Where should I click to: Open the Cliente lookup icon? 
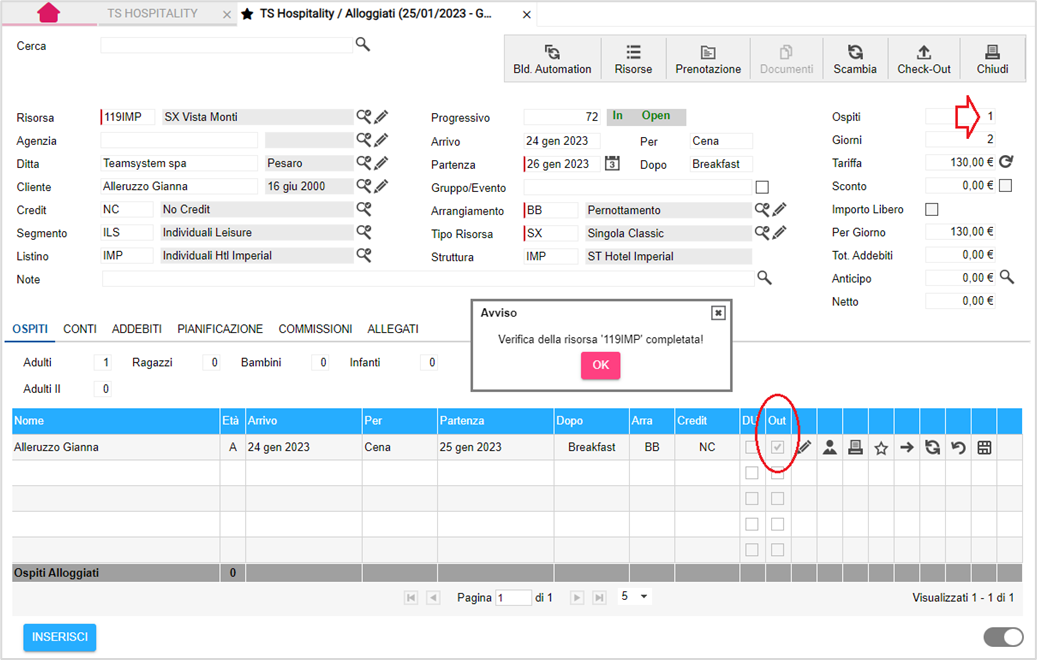click(x=364, y=186)
